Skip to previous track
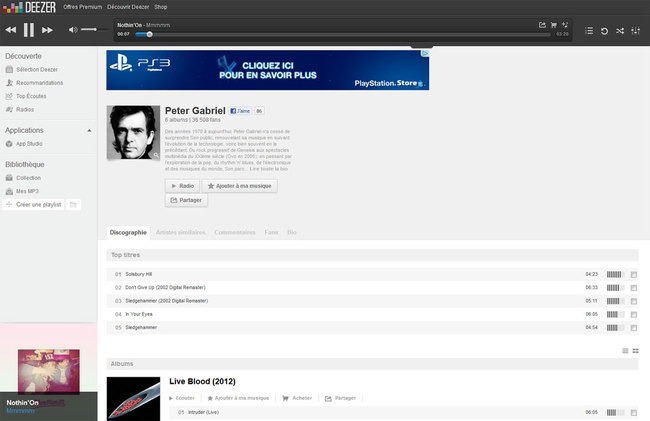Viewport: 650px width, 421px height. point(11,30)
